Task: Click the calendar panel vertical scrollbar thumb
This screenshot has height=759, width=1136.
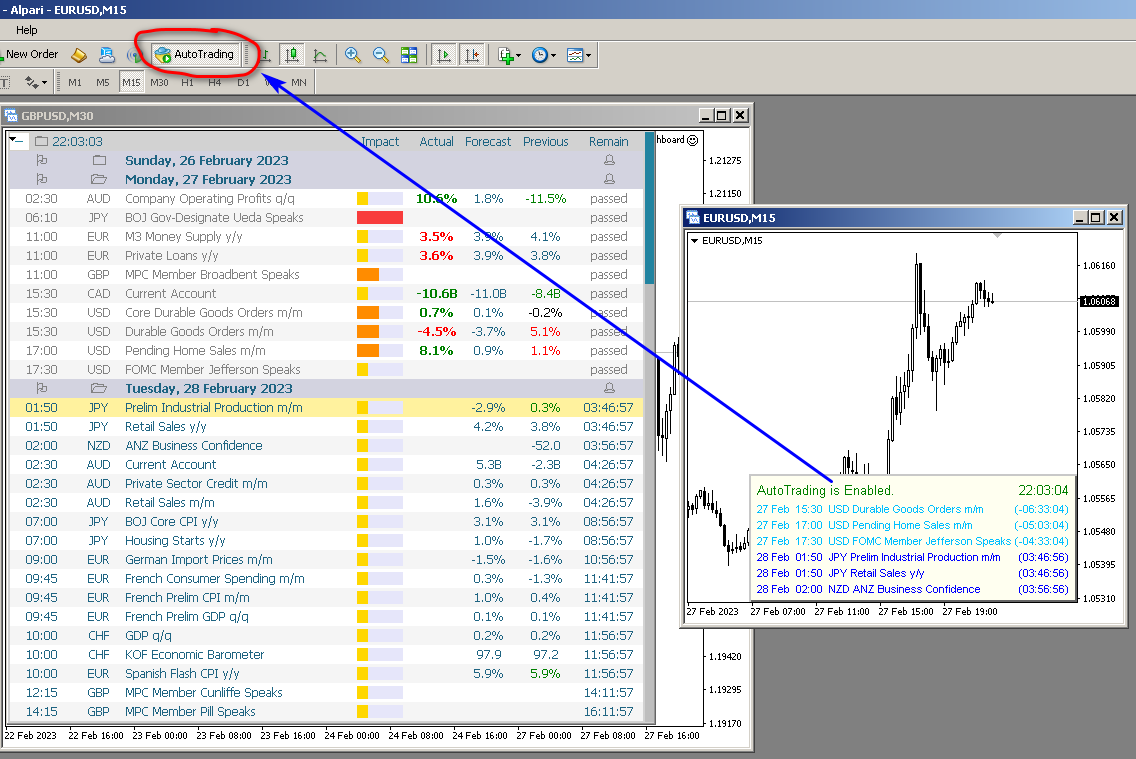Action: [649, 209]
